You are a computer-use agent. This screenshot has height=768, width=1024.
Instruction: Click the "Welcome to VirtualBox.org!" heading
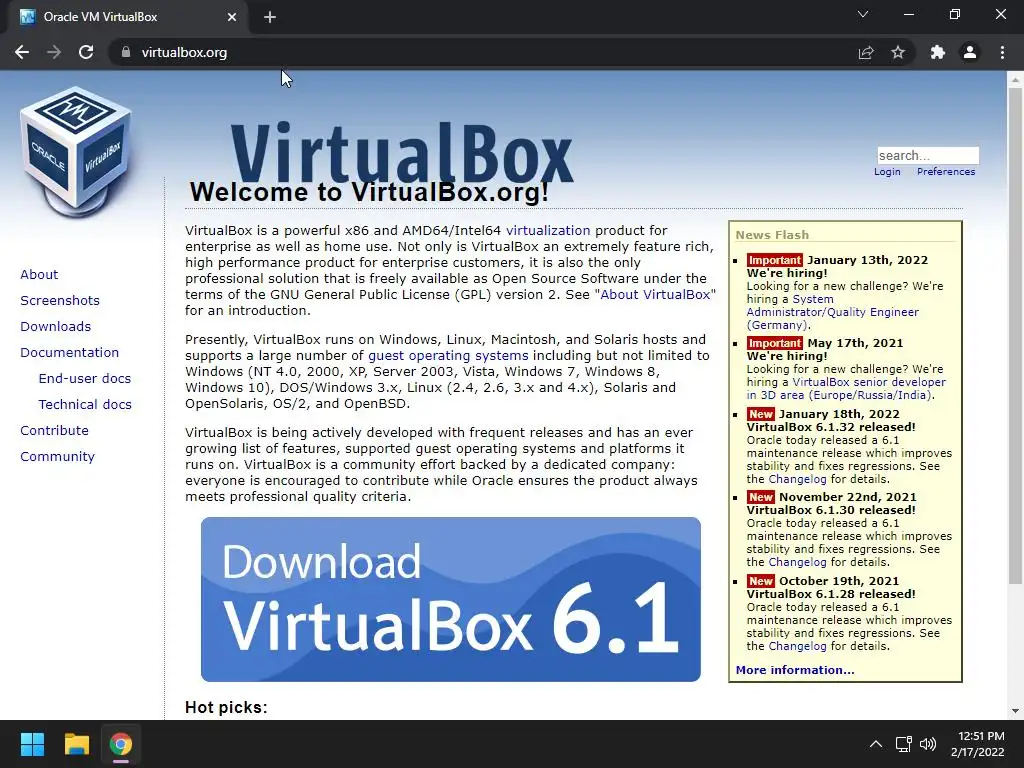pyautogui.click(x=369, y=193)
